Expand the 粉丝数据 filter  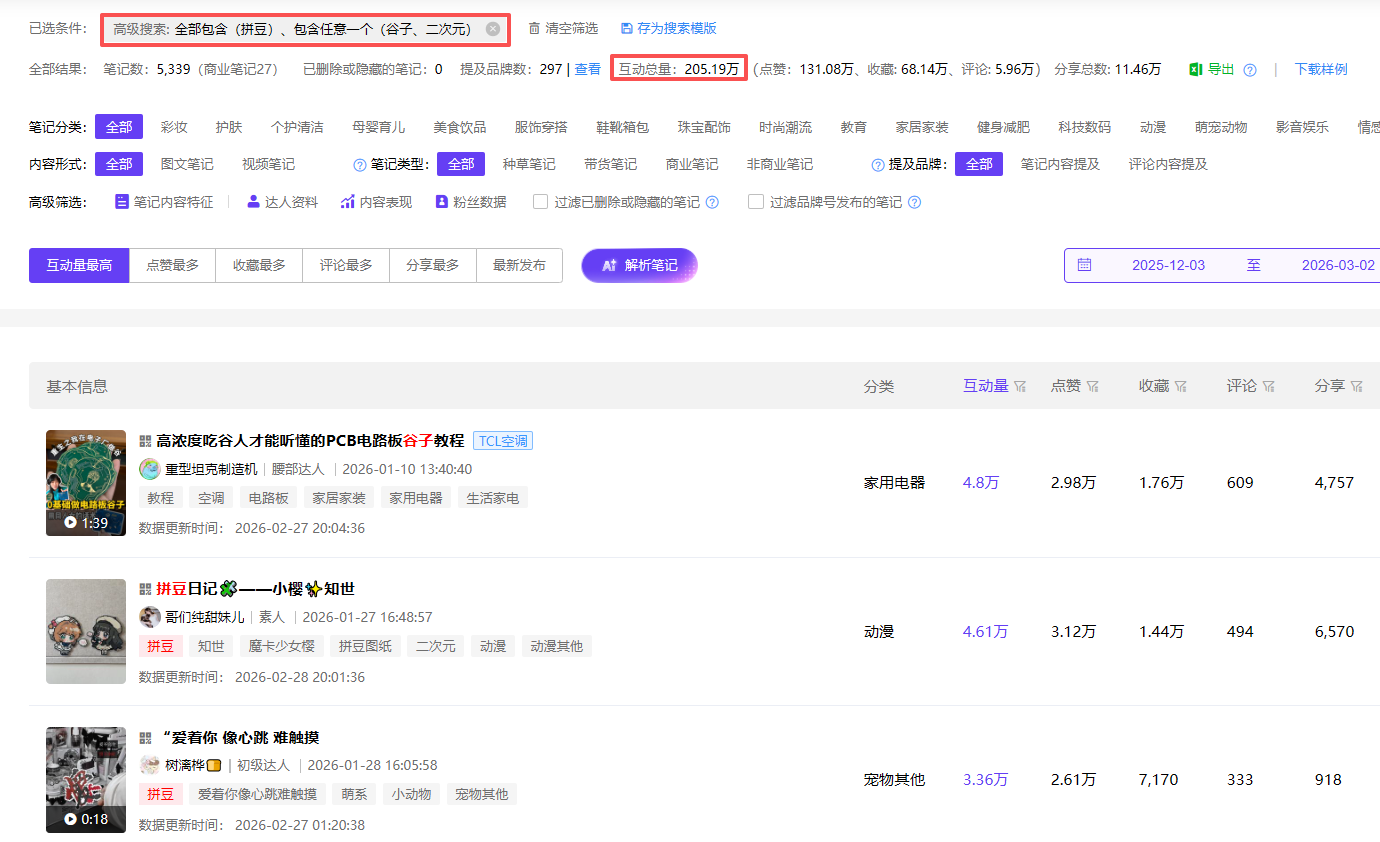(x=470, y=202)
